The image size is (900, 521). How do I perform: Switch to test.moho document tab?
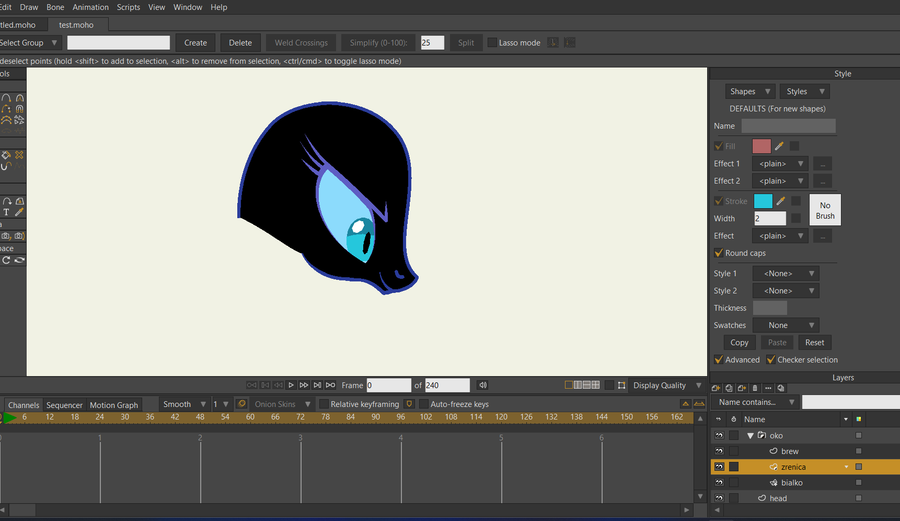tap(76, 25)
